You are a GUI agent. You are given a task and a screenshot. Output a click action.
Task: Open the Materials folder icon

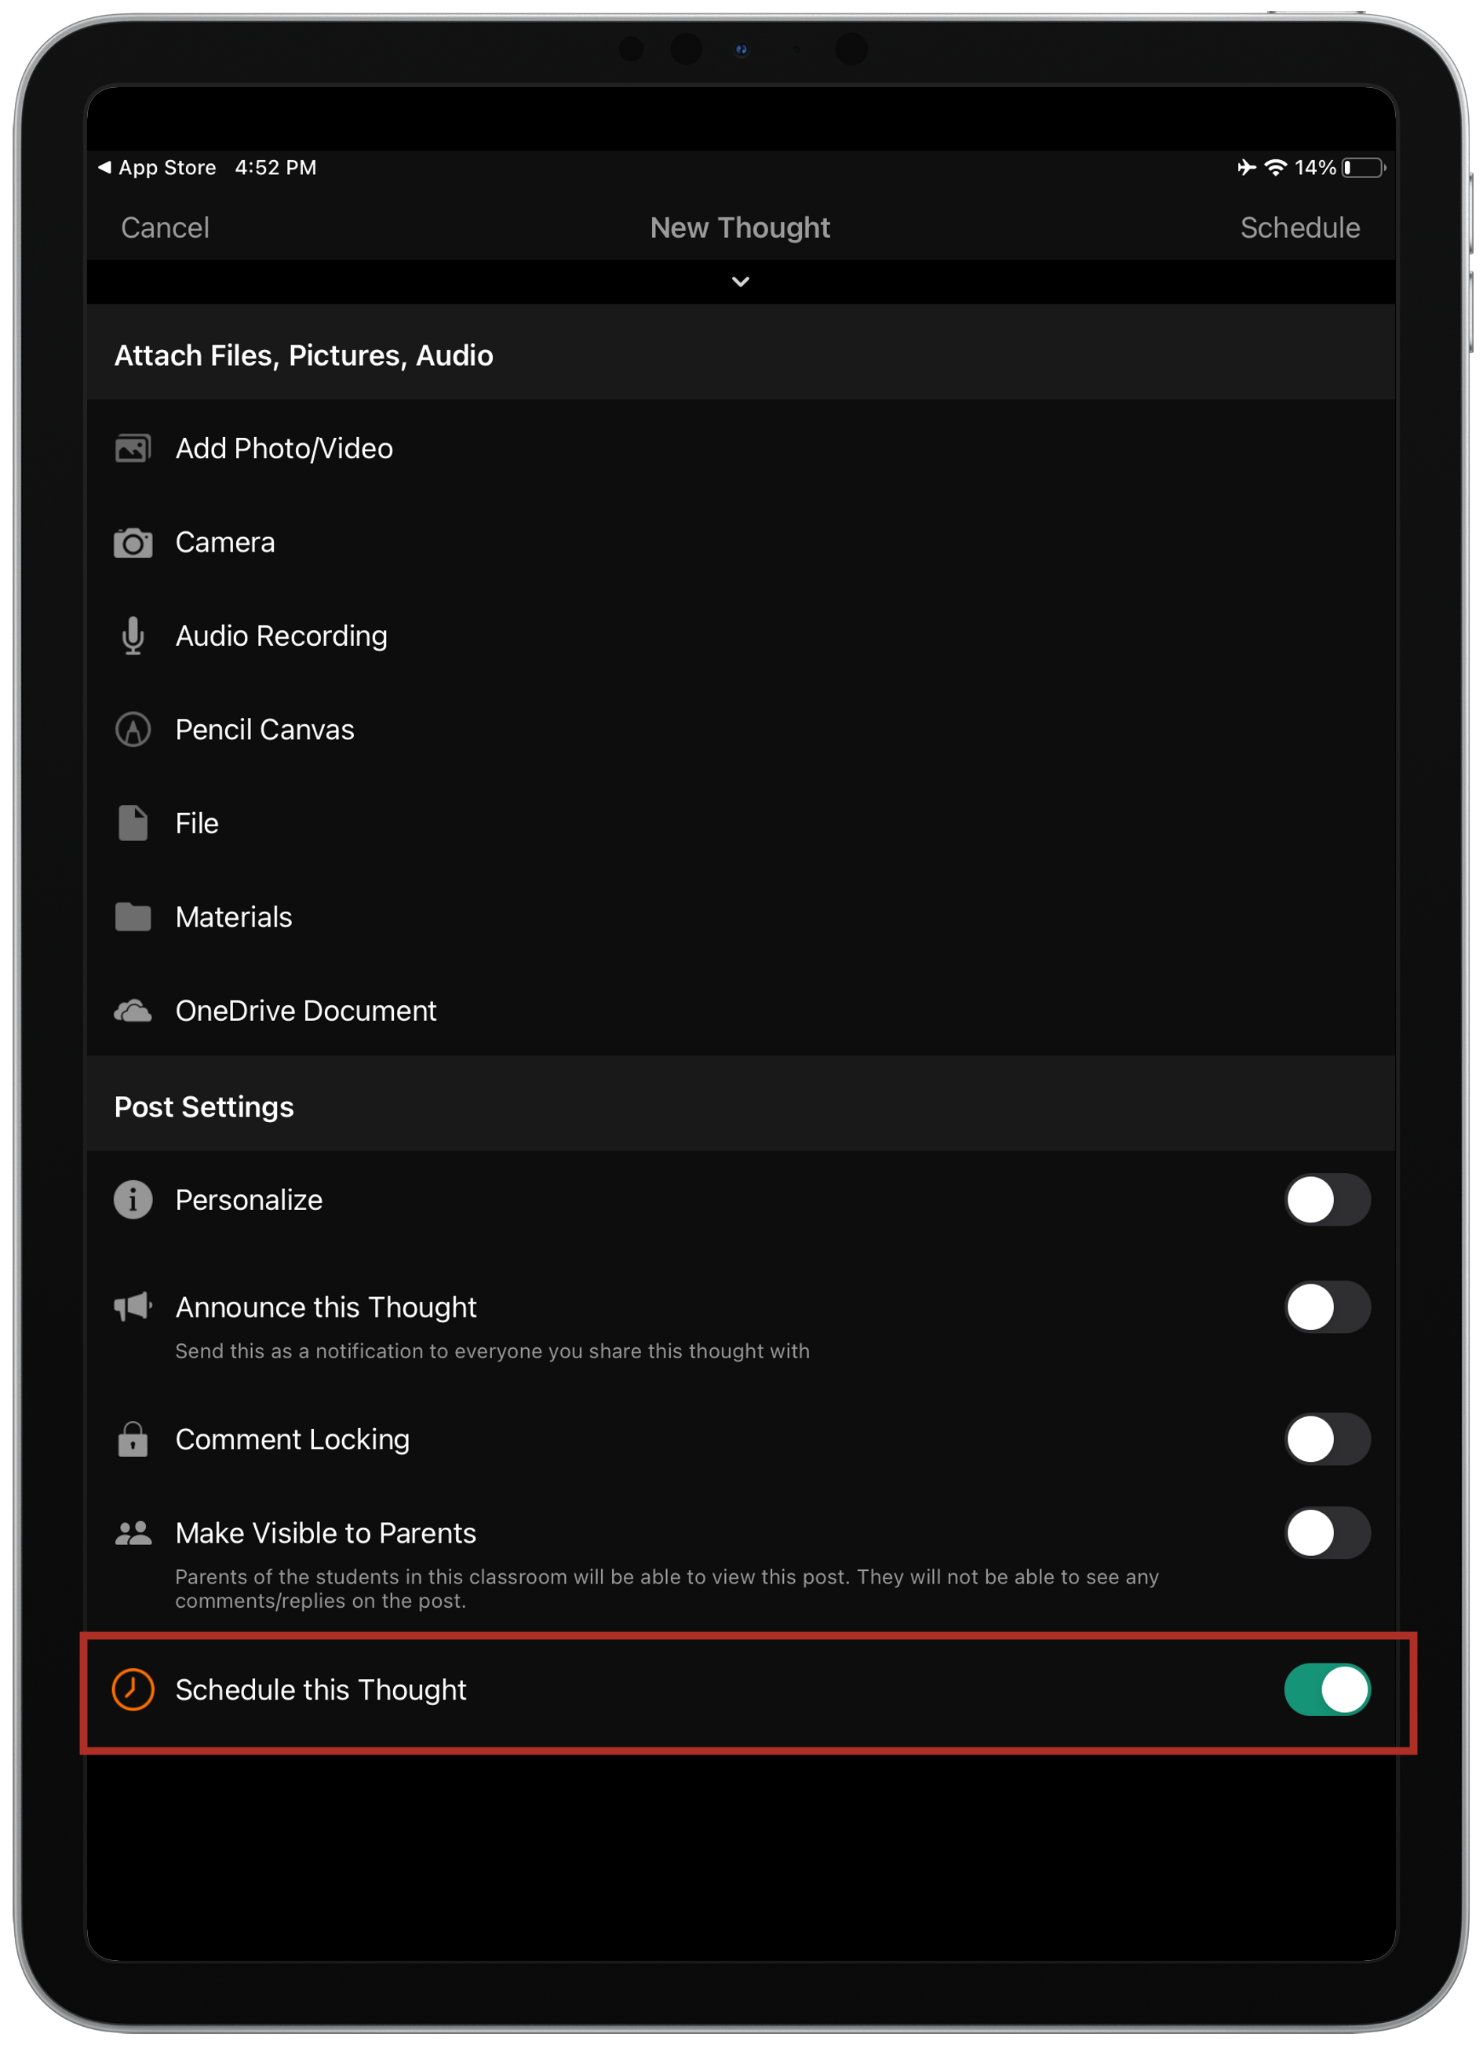tap(133, 917)
